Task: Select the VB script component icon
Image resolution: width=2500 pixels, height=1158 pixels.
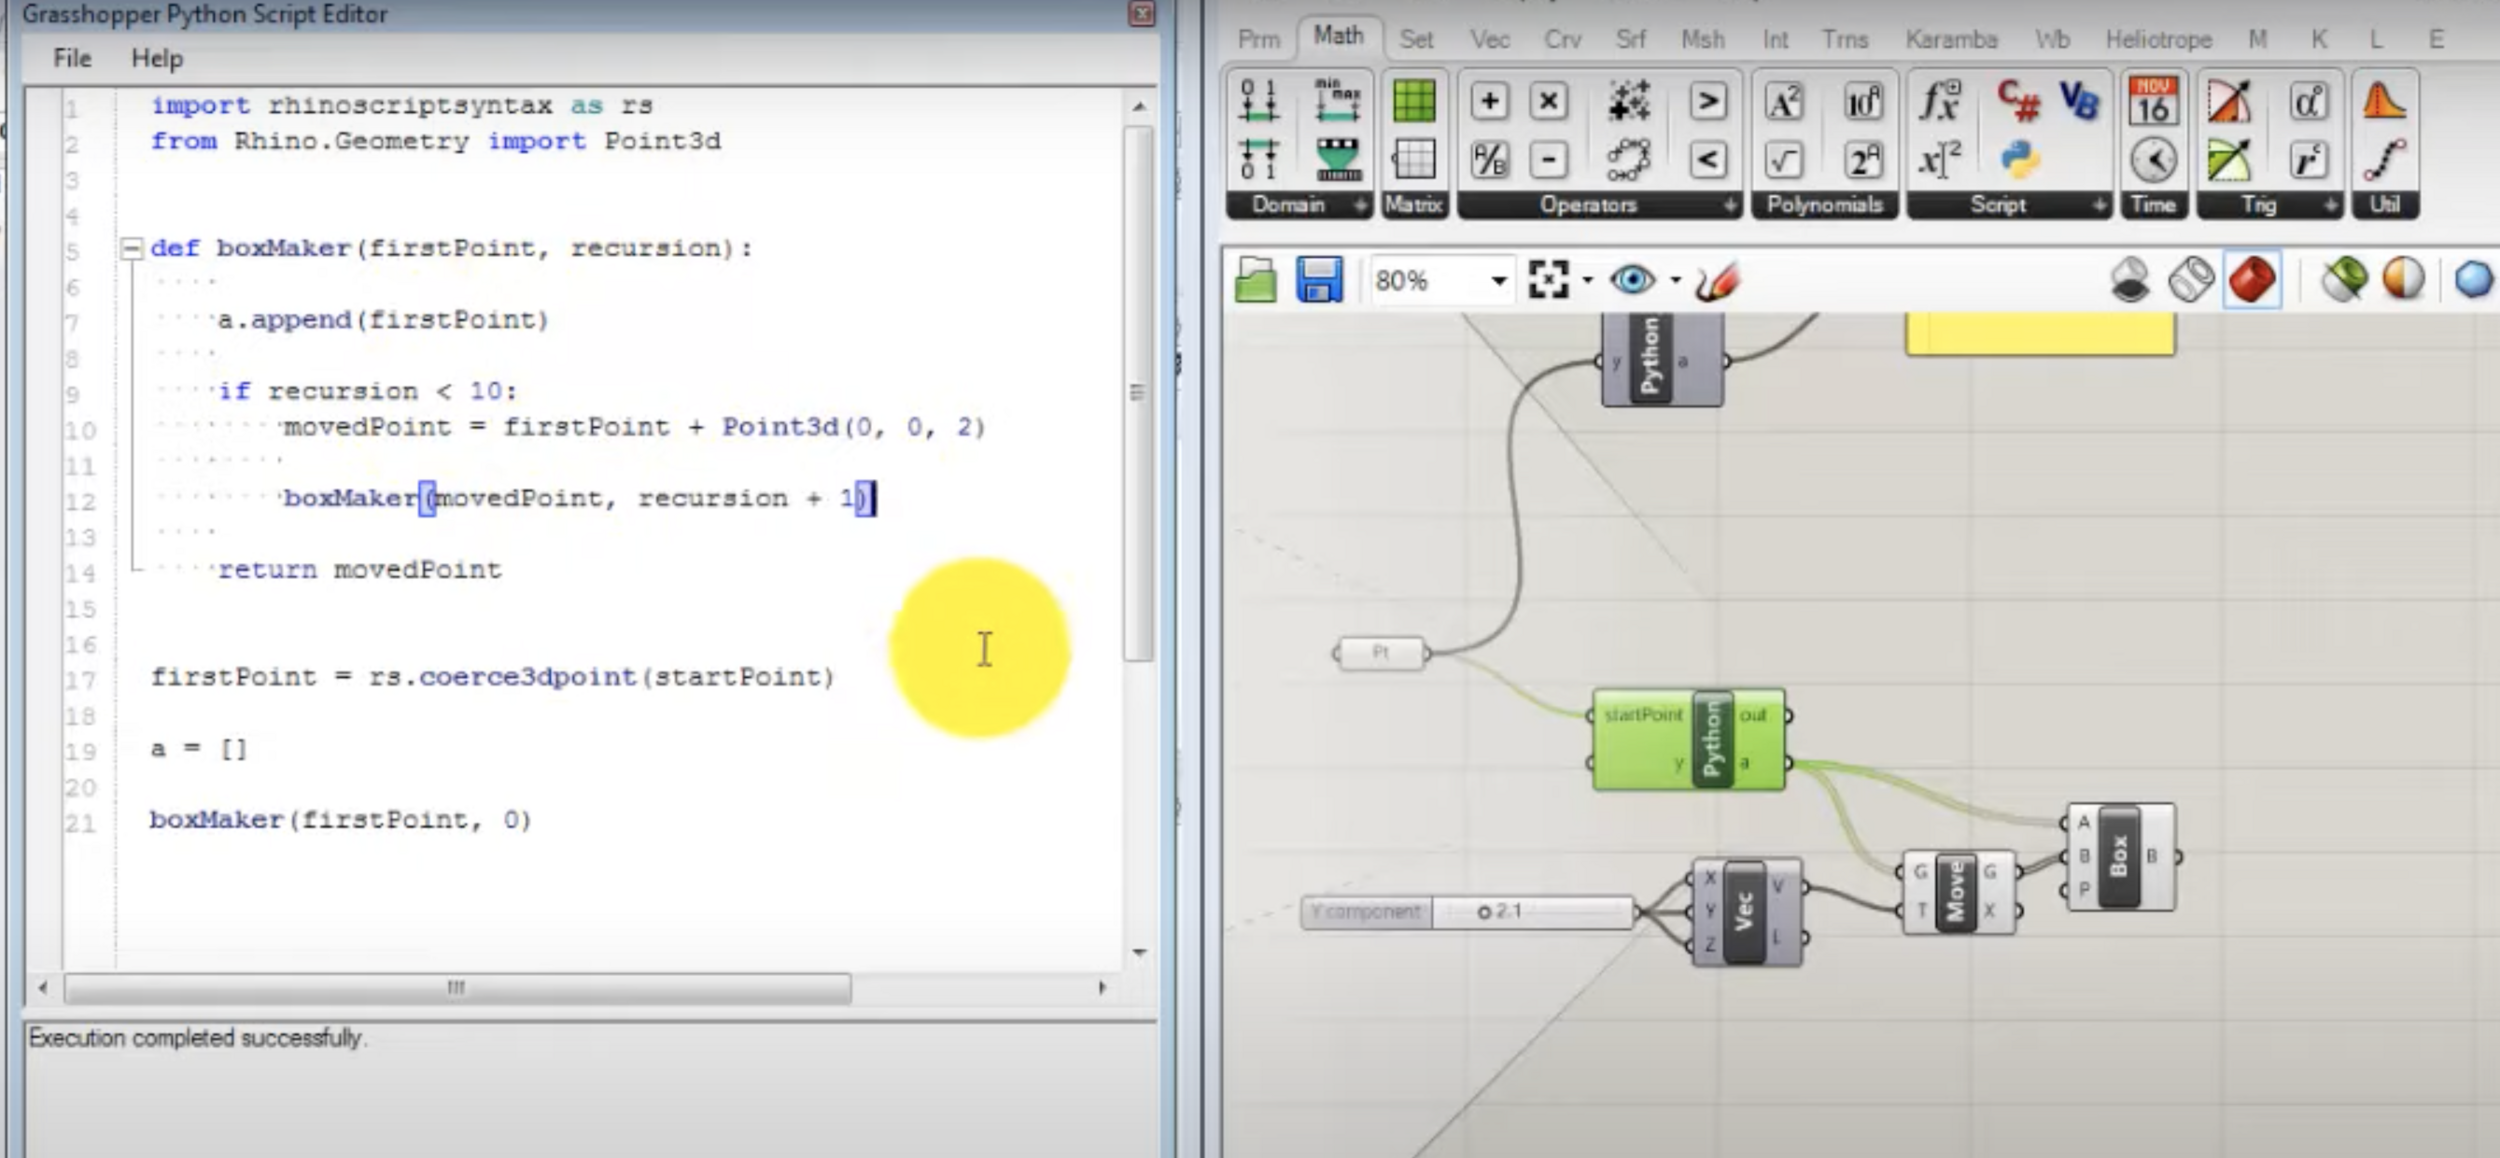Action: tap(2080, 100)
